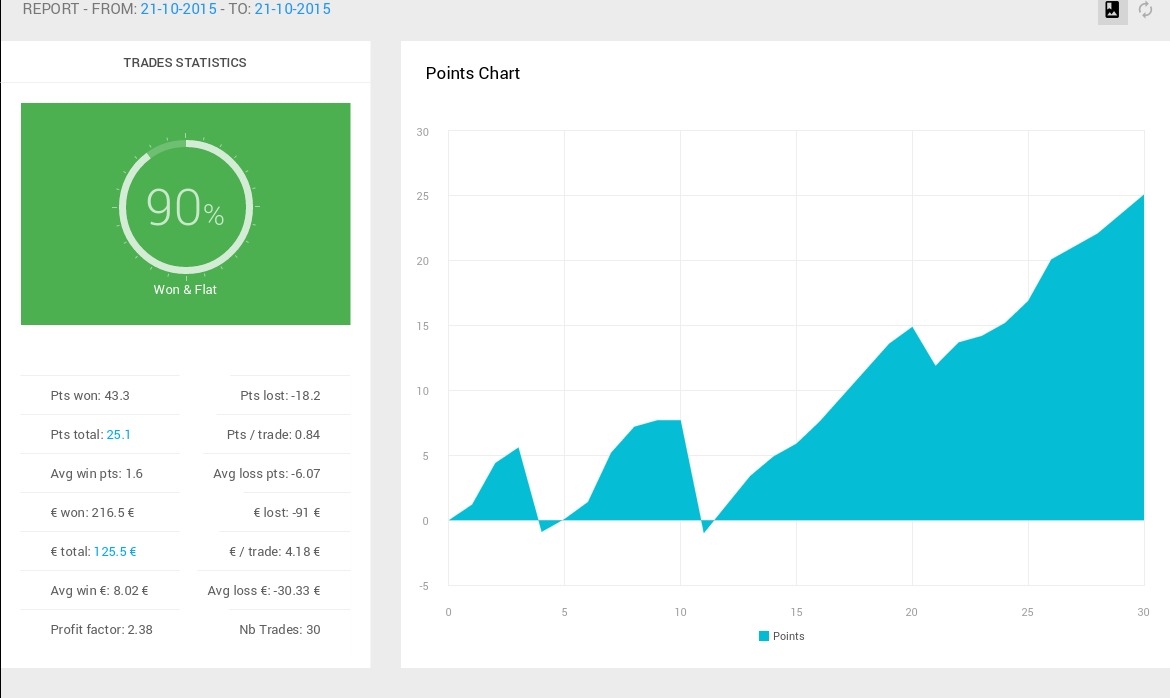This screenshot has width=1170, height=698.
Task: Open the FROM date 21-10-2015
Action: point(178,9)
